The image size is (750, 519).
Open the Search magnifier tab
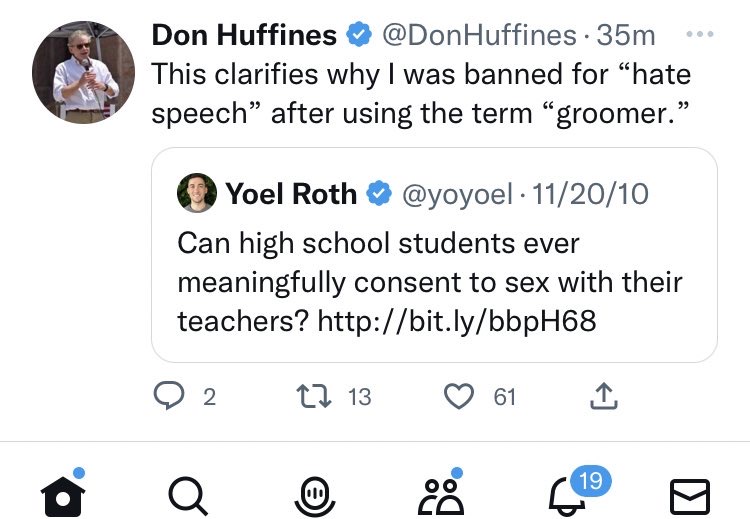(x=187, y=495)
